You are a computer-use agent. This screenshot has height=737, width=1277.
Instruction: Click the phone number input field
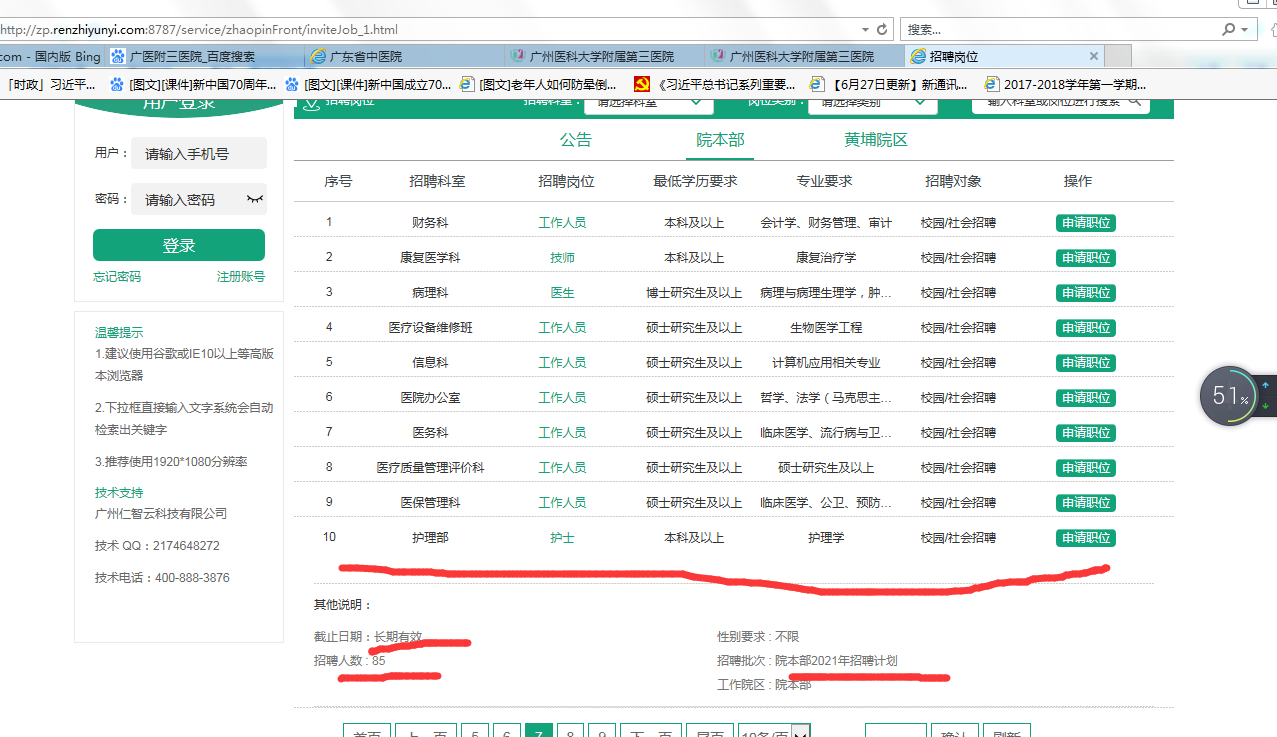click(199, 154)
